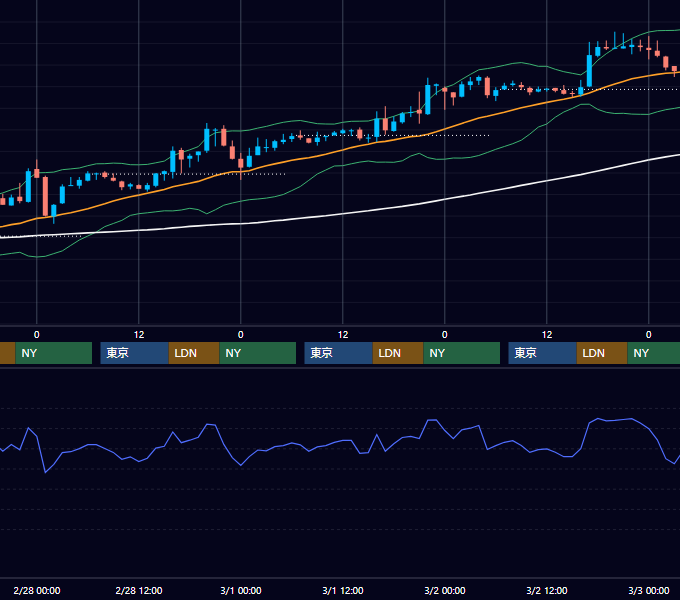Viewport: 680px width, 600px height.
Task: Select the LDN session block on 3/1 afternoon
Action: (398, 353)
